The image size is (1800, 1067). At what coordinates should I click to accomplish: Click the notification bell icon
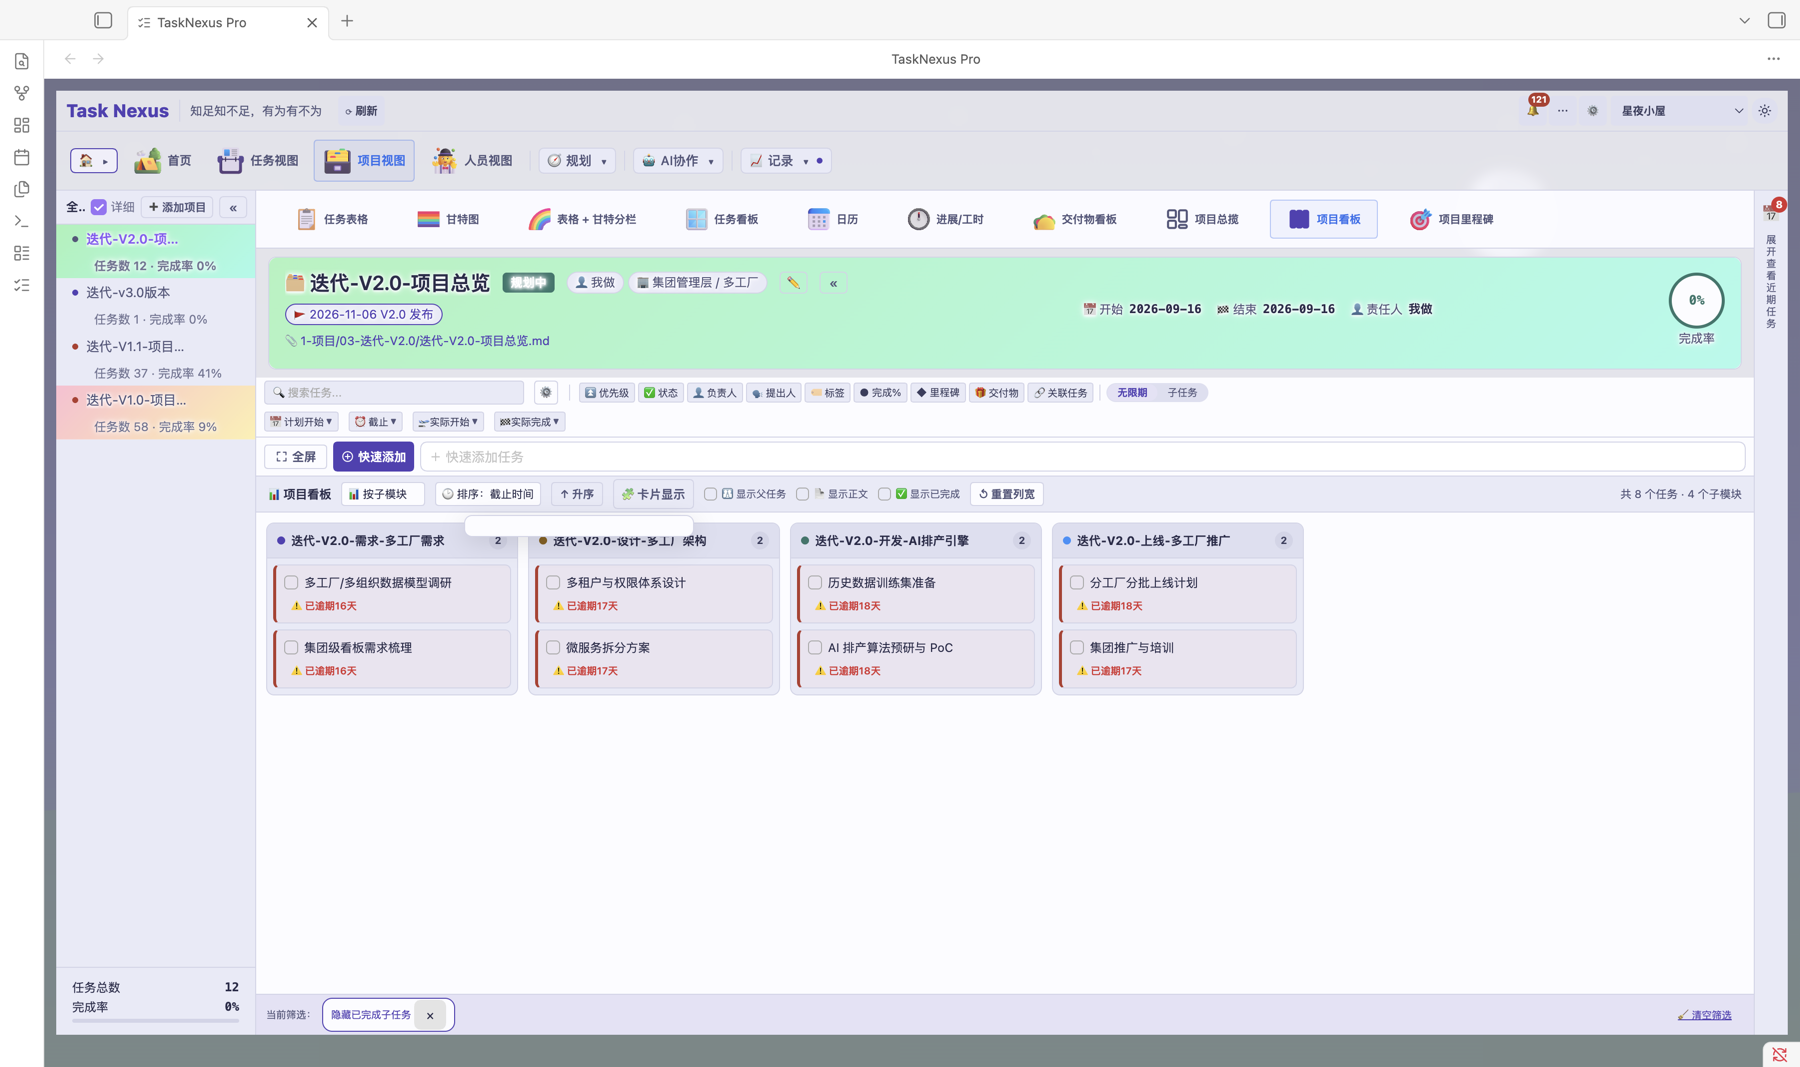1533,110
